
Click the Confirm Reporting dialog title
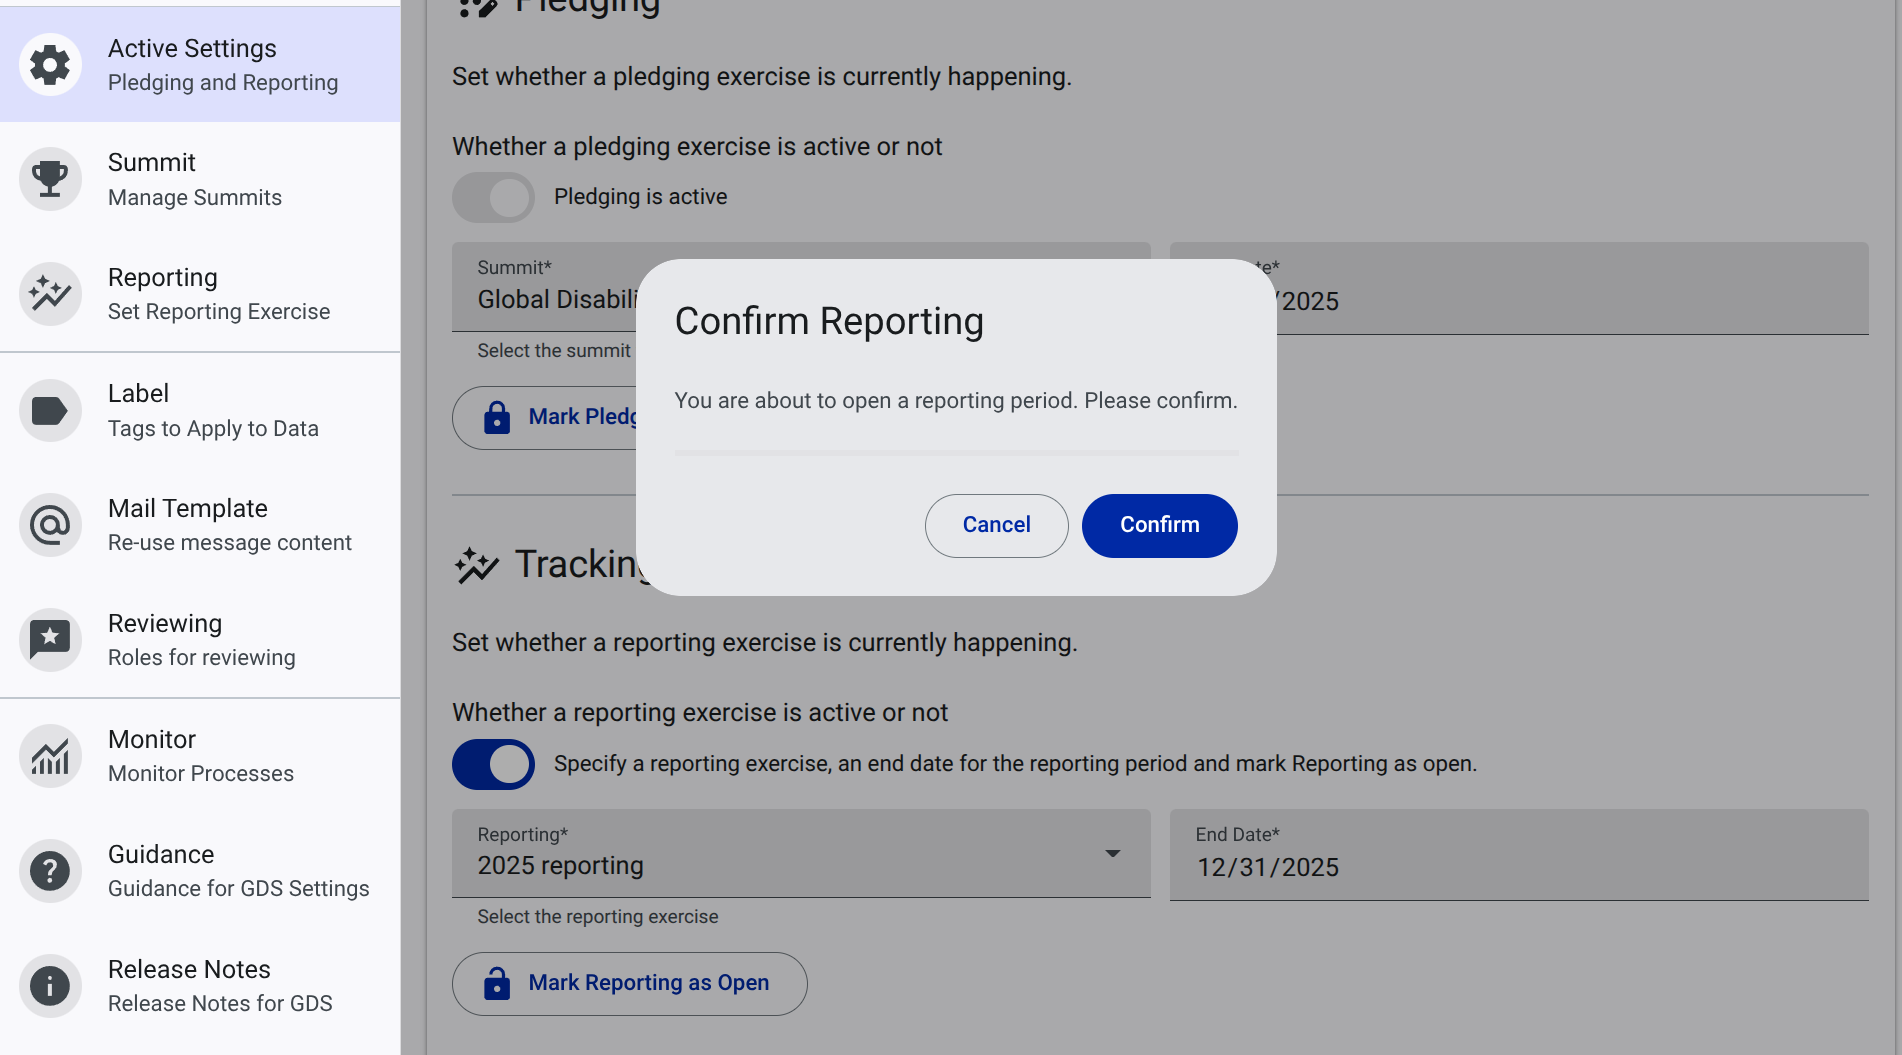coord(829,322)
